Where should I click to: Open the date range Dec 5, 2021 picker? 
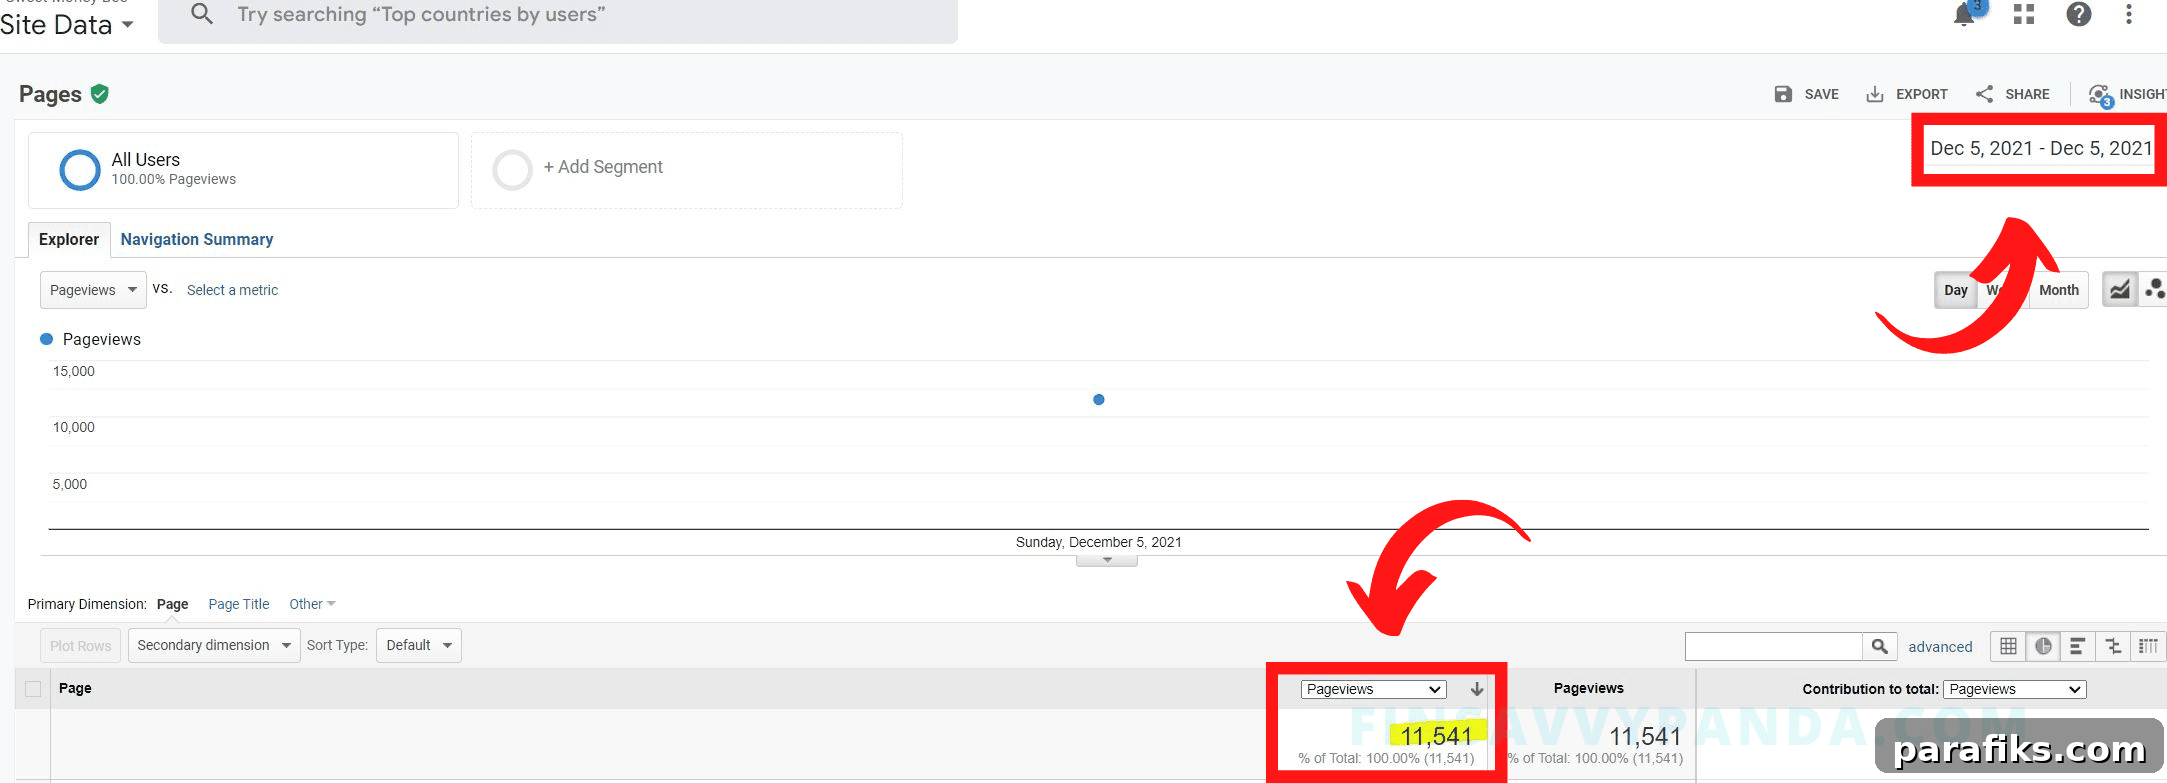(x=2041, y=148)
